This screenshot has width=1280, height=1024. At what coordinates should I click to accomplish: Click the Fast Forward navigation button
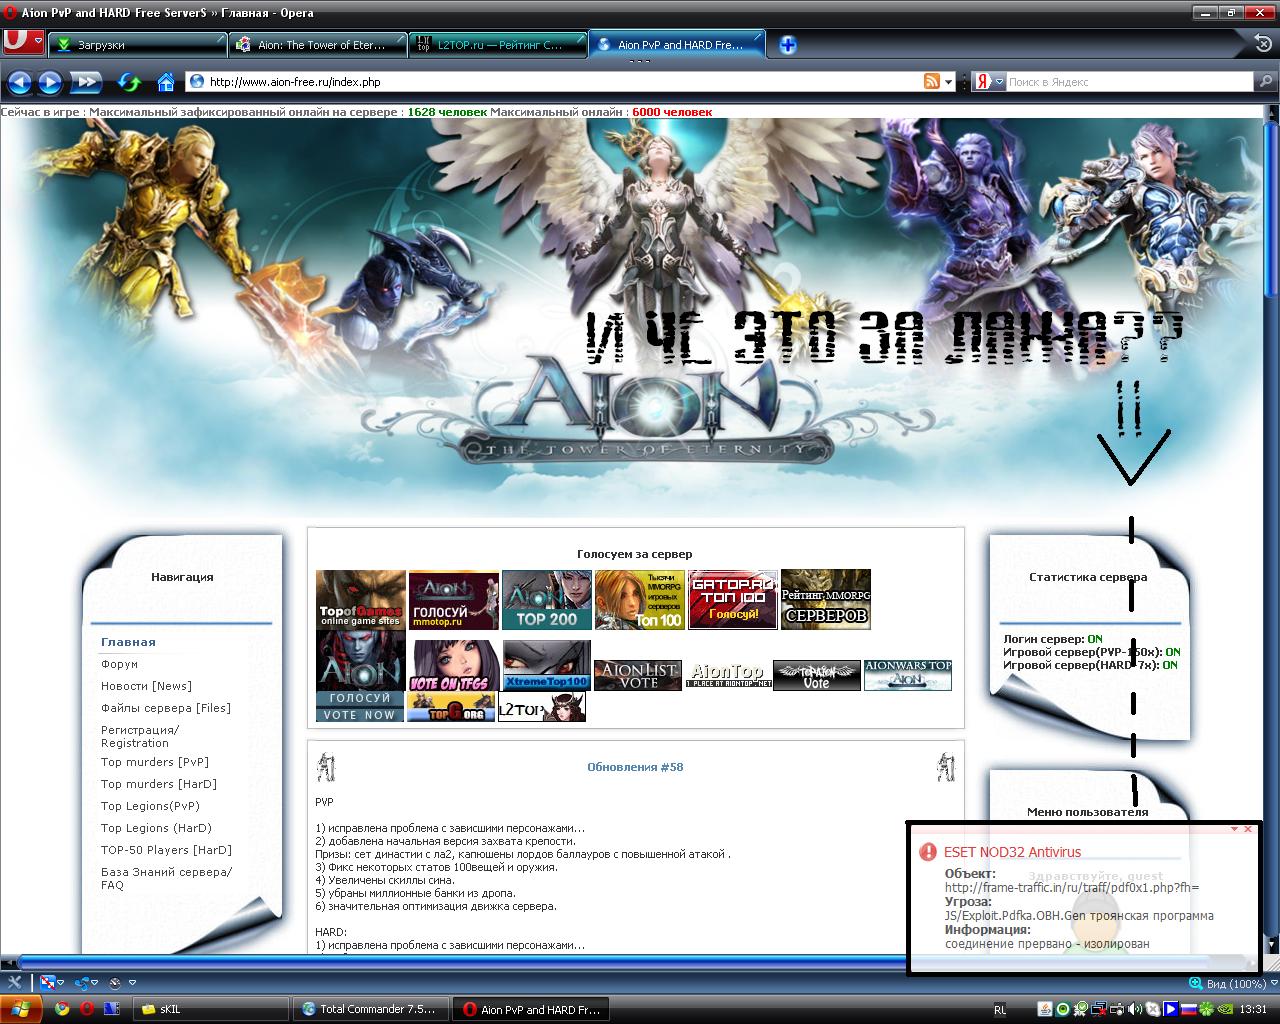[87, 82]
